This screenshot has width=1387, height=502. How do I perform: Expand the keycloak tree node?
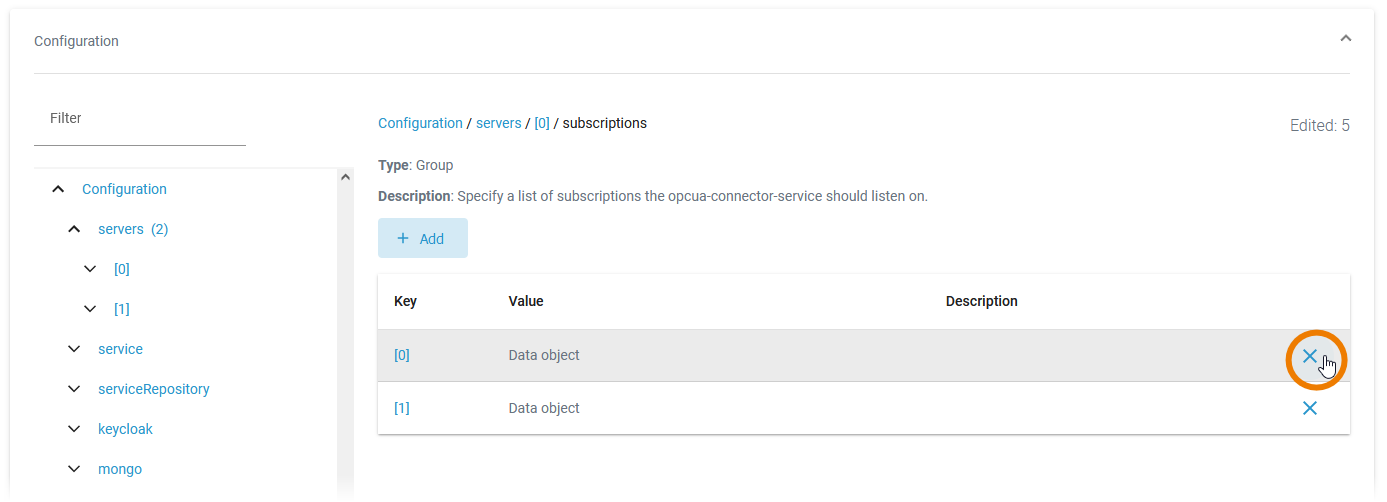pyautogui.click(x=74, y=429)
